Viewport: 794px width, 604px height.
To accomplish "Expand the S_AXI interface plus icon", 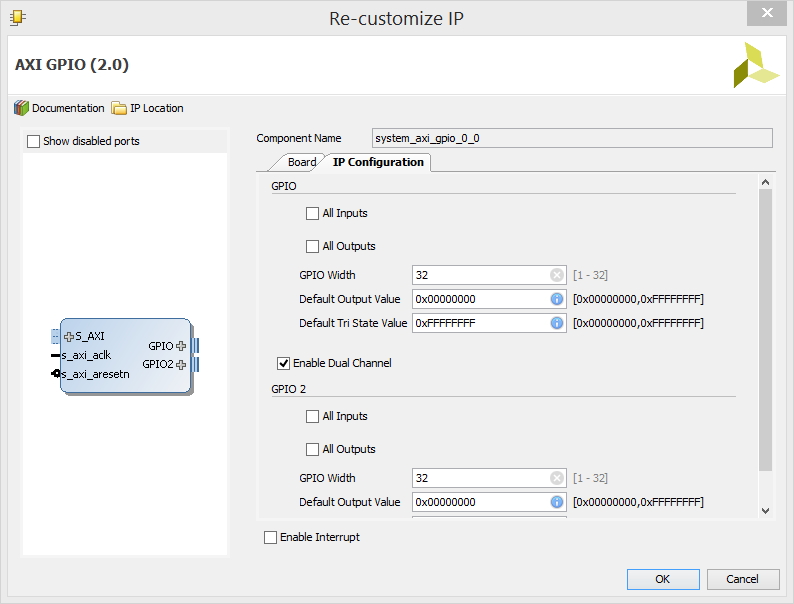I will click(x=69, y=337).
